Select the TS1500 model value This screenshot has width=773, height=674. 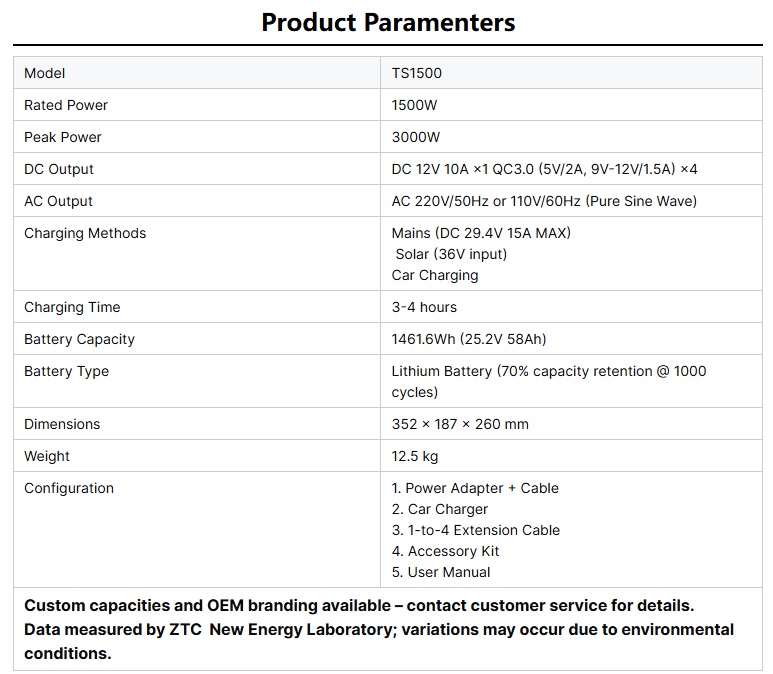[x=417, y=73]
